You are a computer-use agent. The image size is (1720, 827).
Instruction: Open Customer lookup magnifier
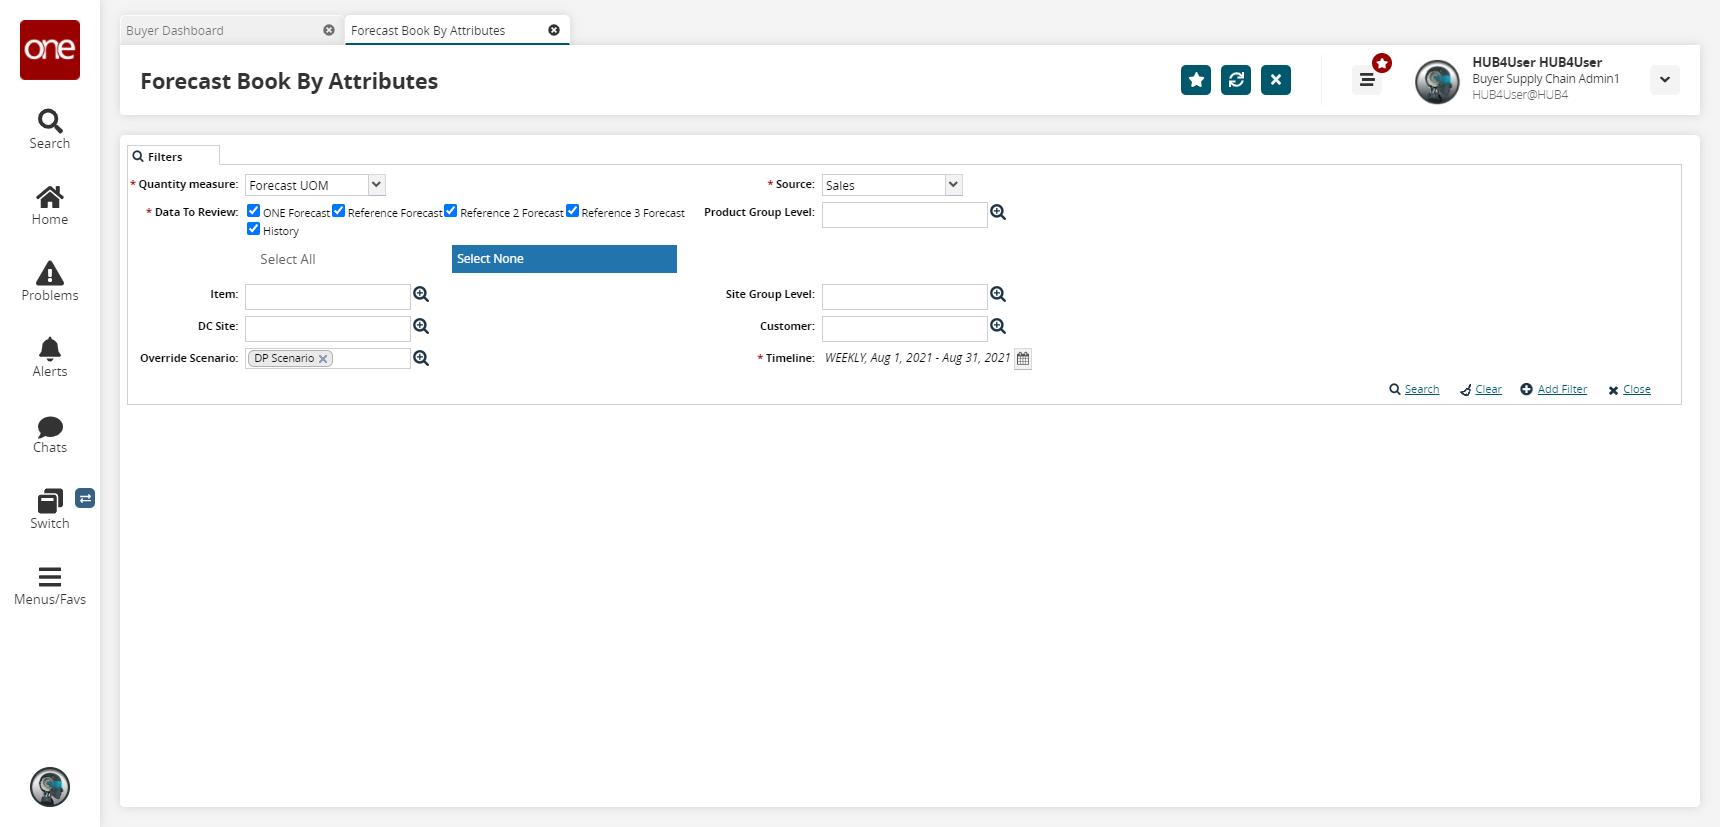(998, 326)
